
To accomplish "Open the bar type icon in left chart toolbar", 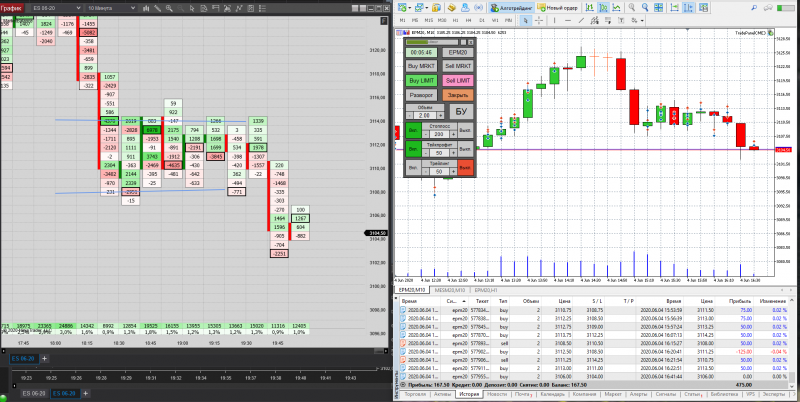I will pos(146,8).
